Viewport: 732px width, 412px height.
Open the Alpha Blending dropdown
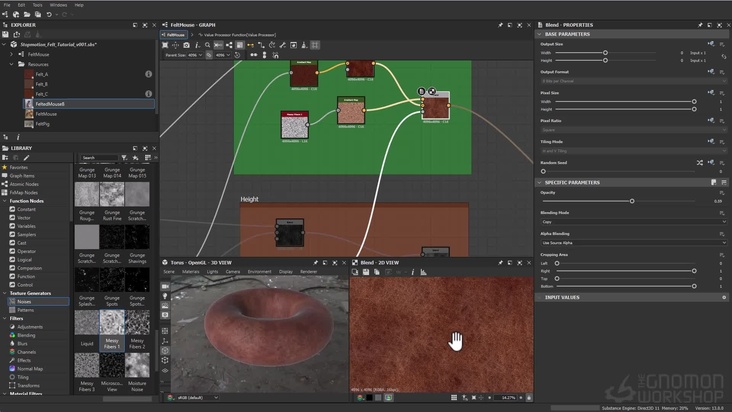(x=632, y=242)
